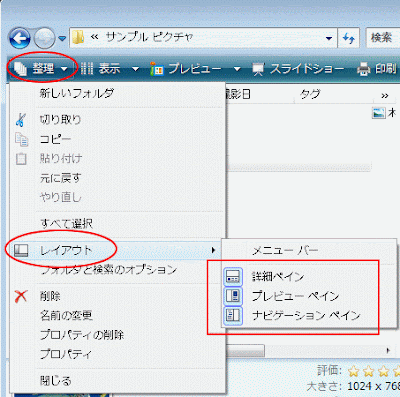This screenshot has width=400, height=397.
Task: Set rating with the first star
Action: click(353, 371)
